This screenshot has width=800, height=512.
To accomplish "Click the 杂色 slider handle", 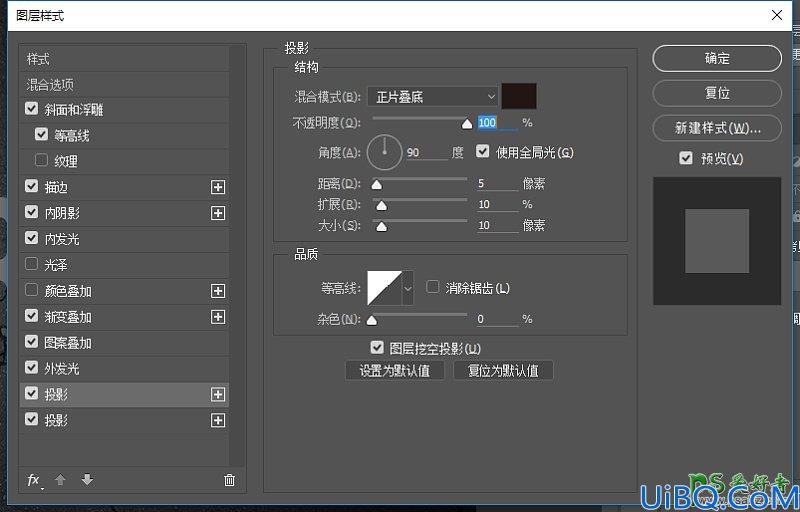I will (x=372, y=320).
